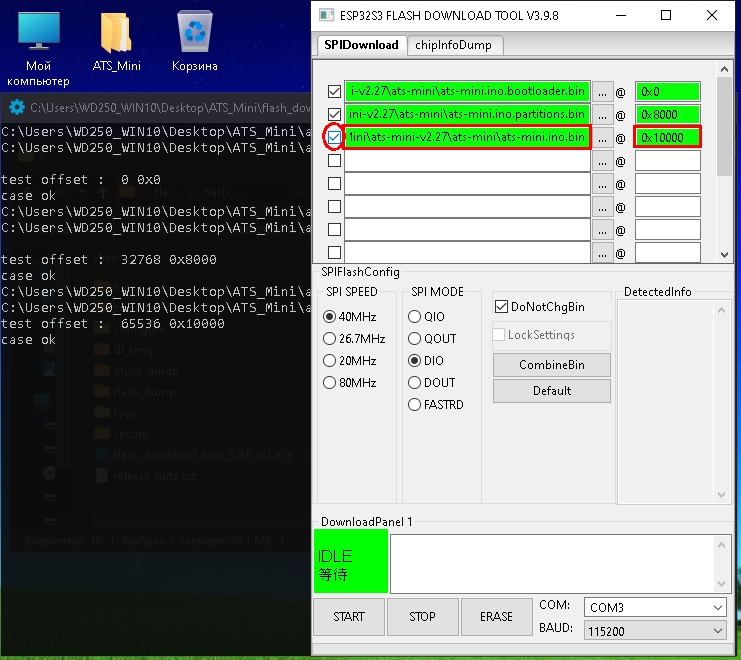Click the ats-mini.ino.bin file path field
741x660 pixels.
[467, 137]
